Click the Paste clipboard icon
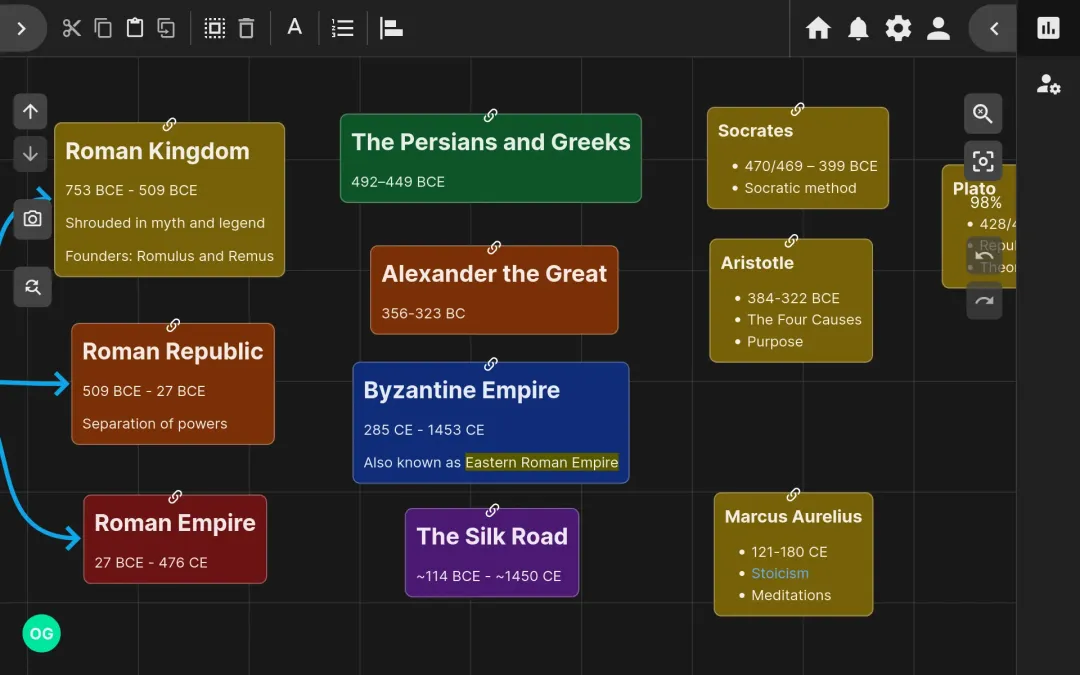This screenshot has width=1080, height=675. pyautogui.click(x=135, y=28)
